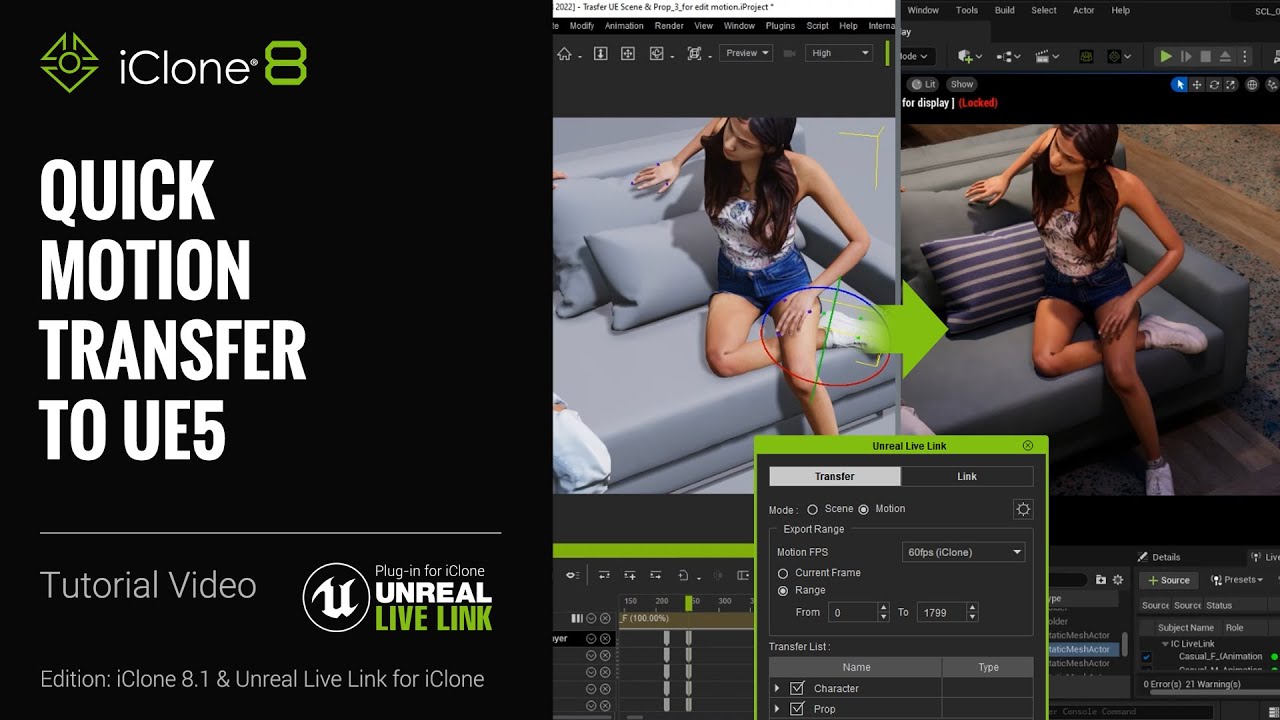Screen dimensions: 1280x720
Task: Select the Motion mode radio button
Action: point(863,510)
